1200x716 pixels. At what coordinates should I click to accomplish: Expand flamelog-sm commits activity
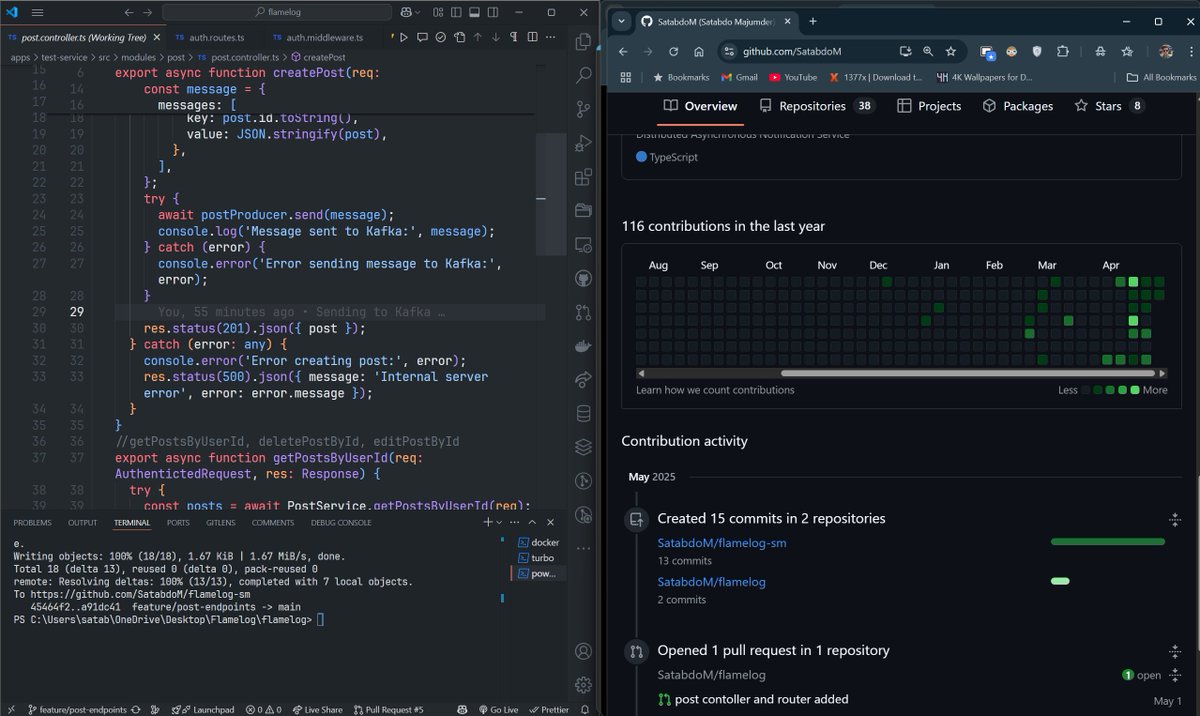pyautogui.click(x=1175, y=519)
